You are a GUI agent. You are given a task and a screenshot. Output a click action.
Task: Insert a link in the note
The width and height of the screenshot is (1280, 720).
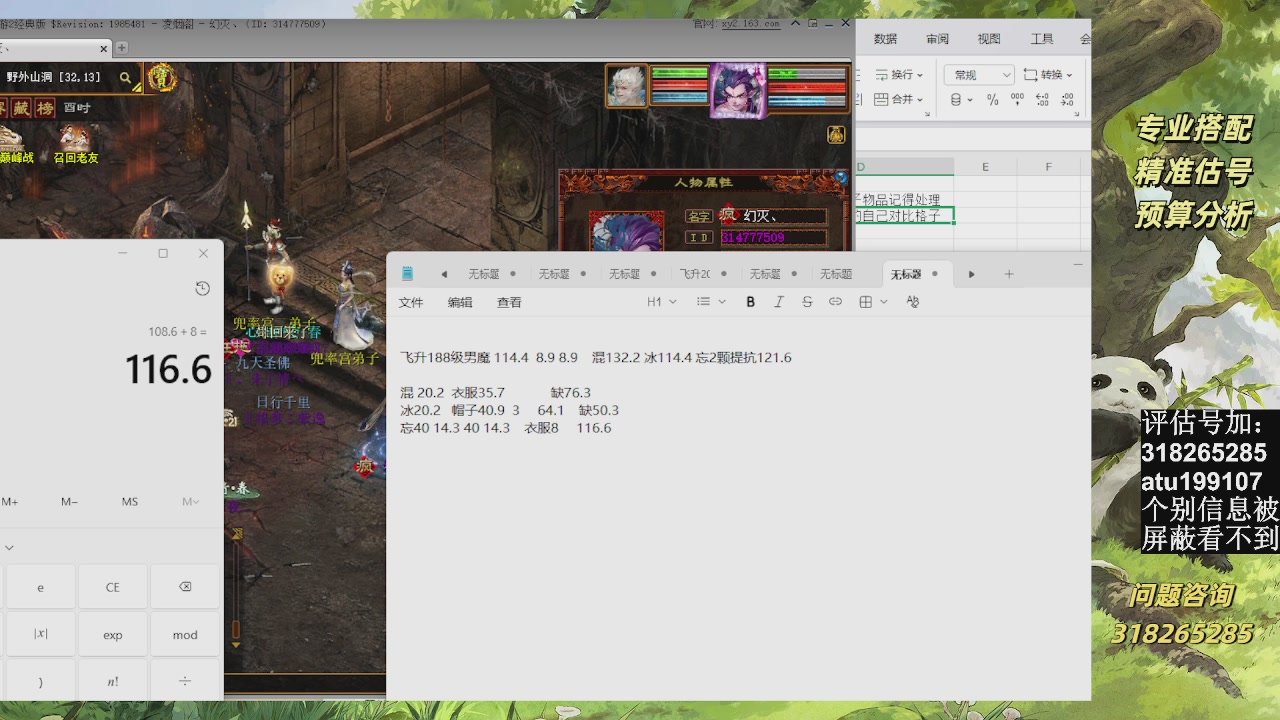click(x=835, y=302)
